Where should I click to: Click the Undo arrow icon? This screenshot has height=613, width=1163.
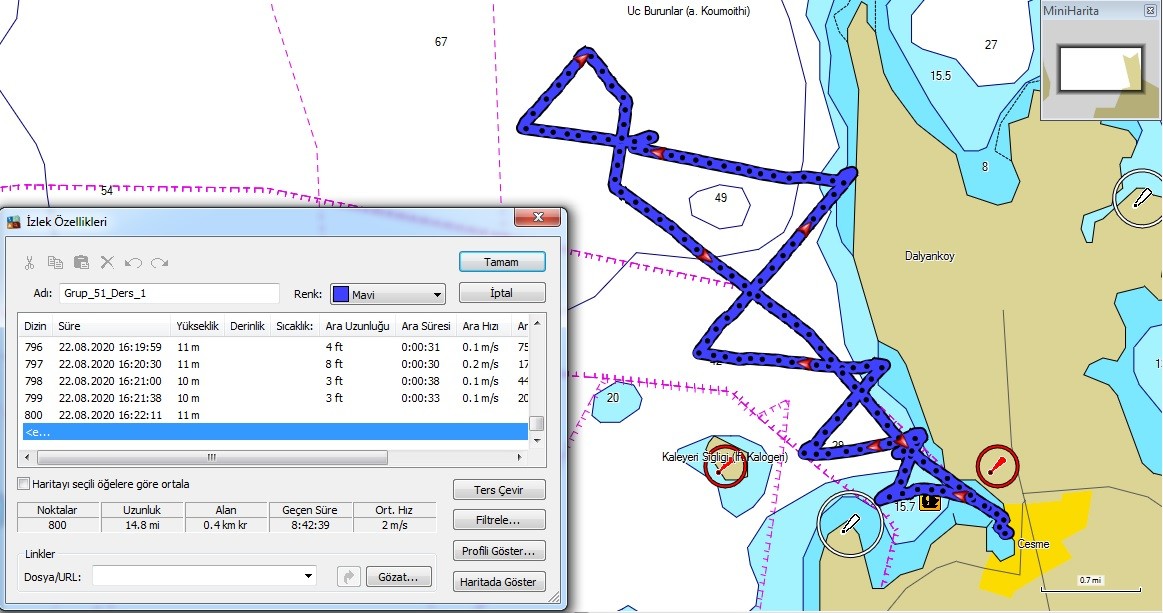coord(134,263)
